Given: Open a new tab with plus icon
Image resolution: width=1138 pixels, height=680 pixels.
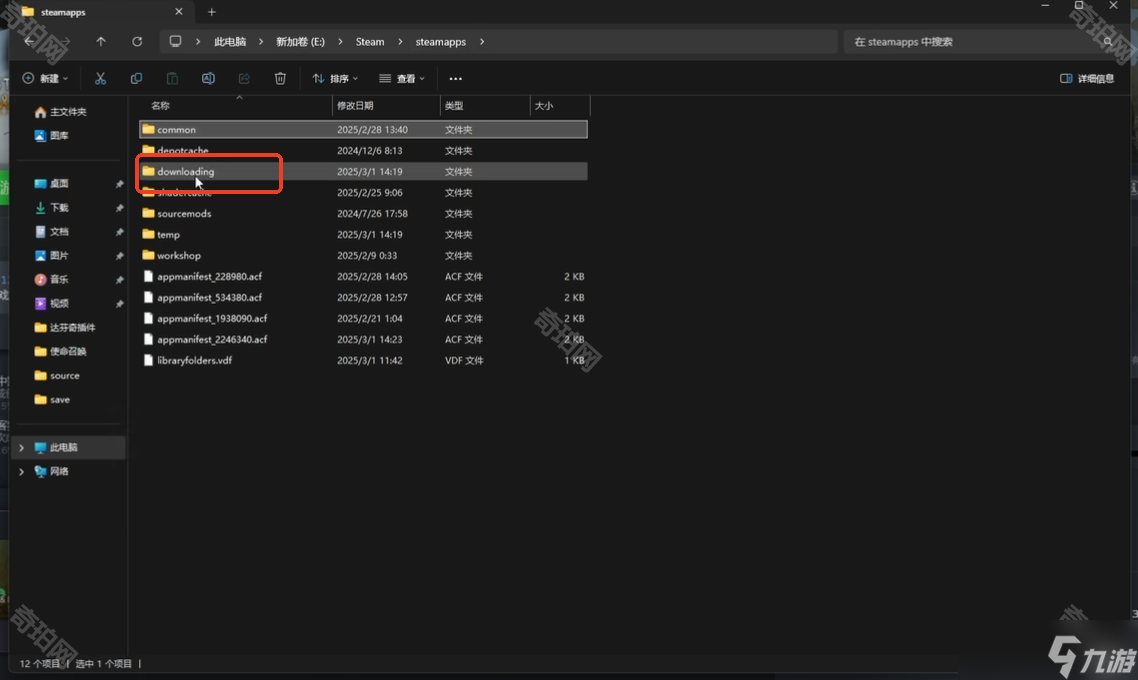Looking at the screenshot, I should coord(211,12).
